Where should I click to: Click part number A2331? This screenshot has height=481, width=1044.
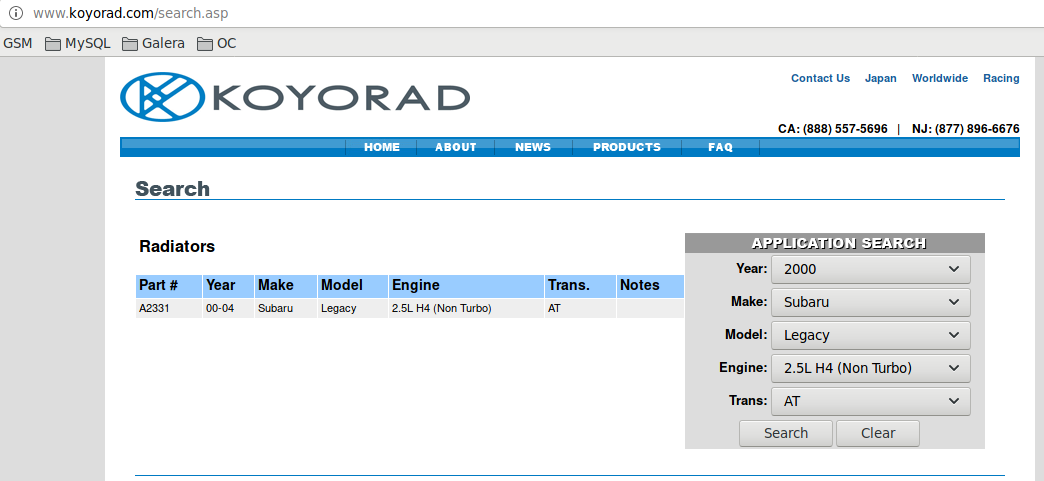[152, 308]
